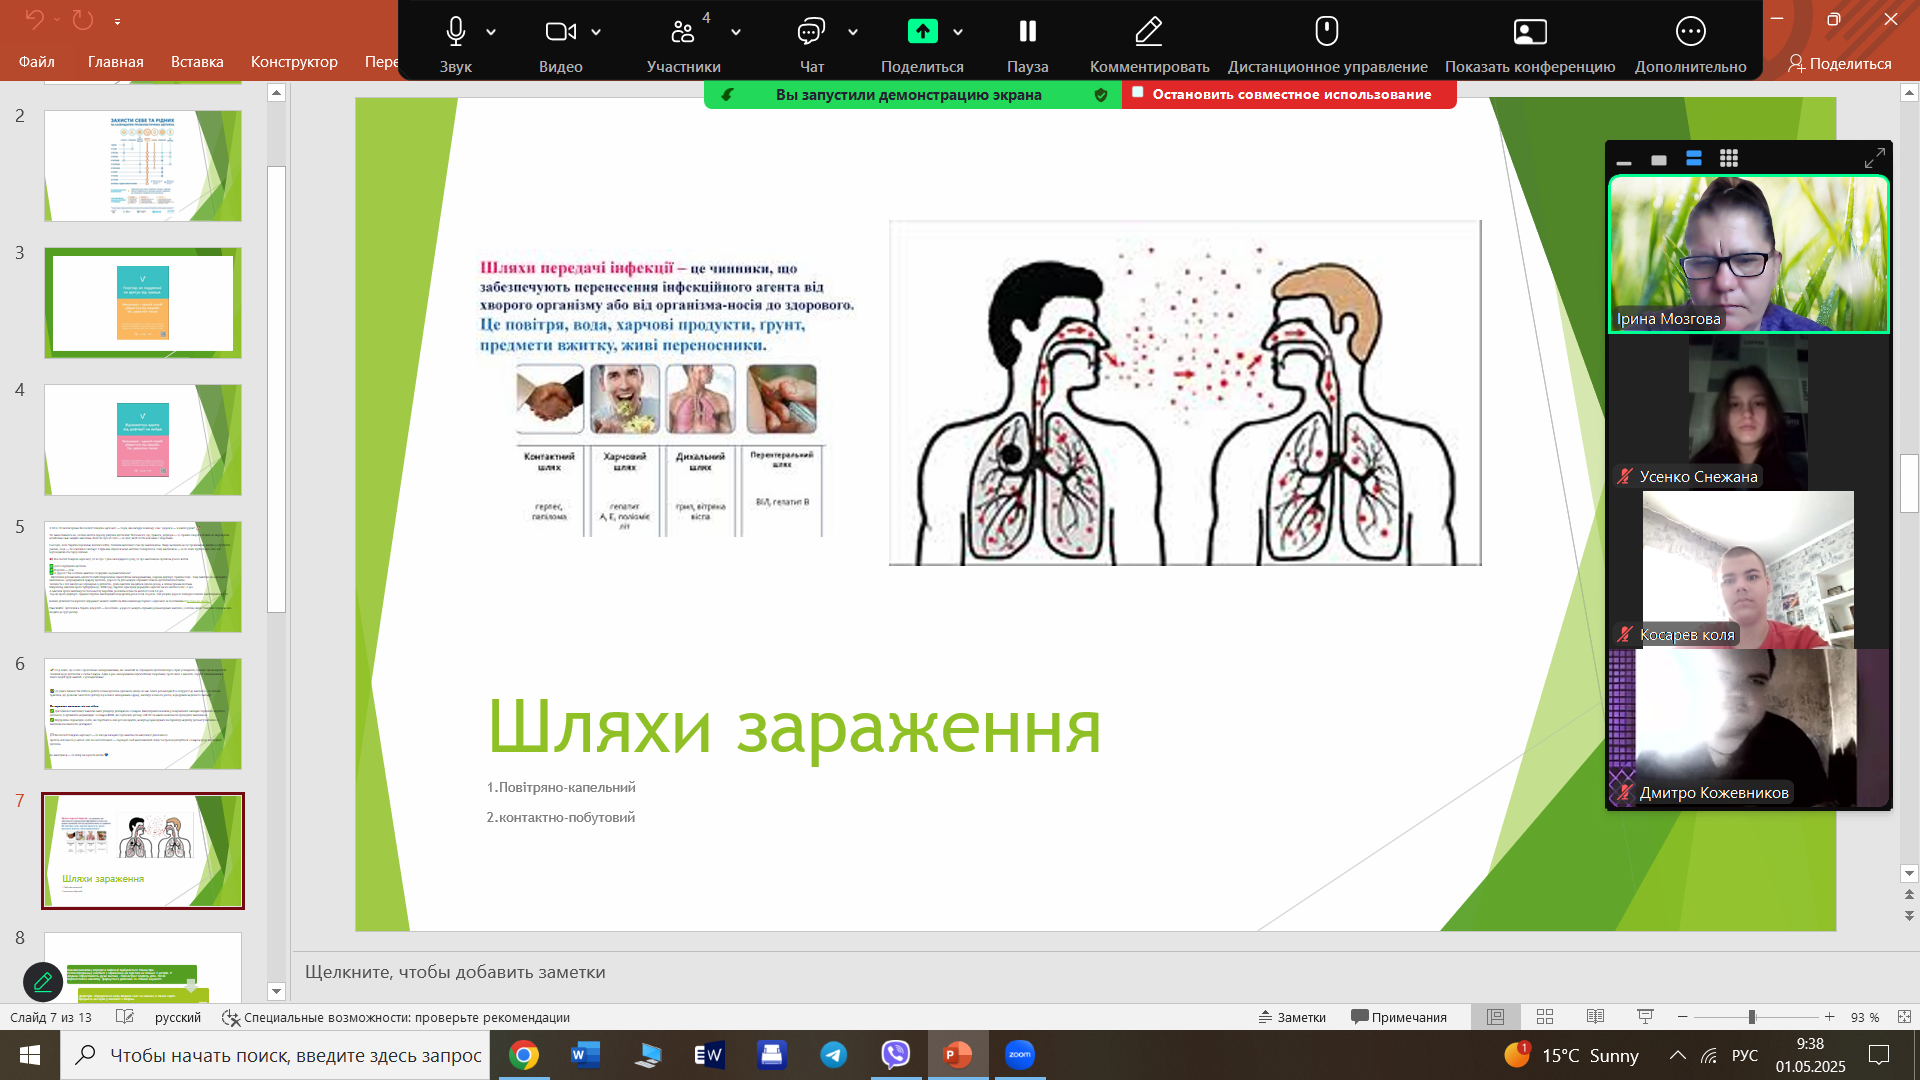Click notes field to add notes
Viewport: 1920px width, 1080px height.
pos(1095,972)
